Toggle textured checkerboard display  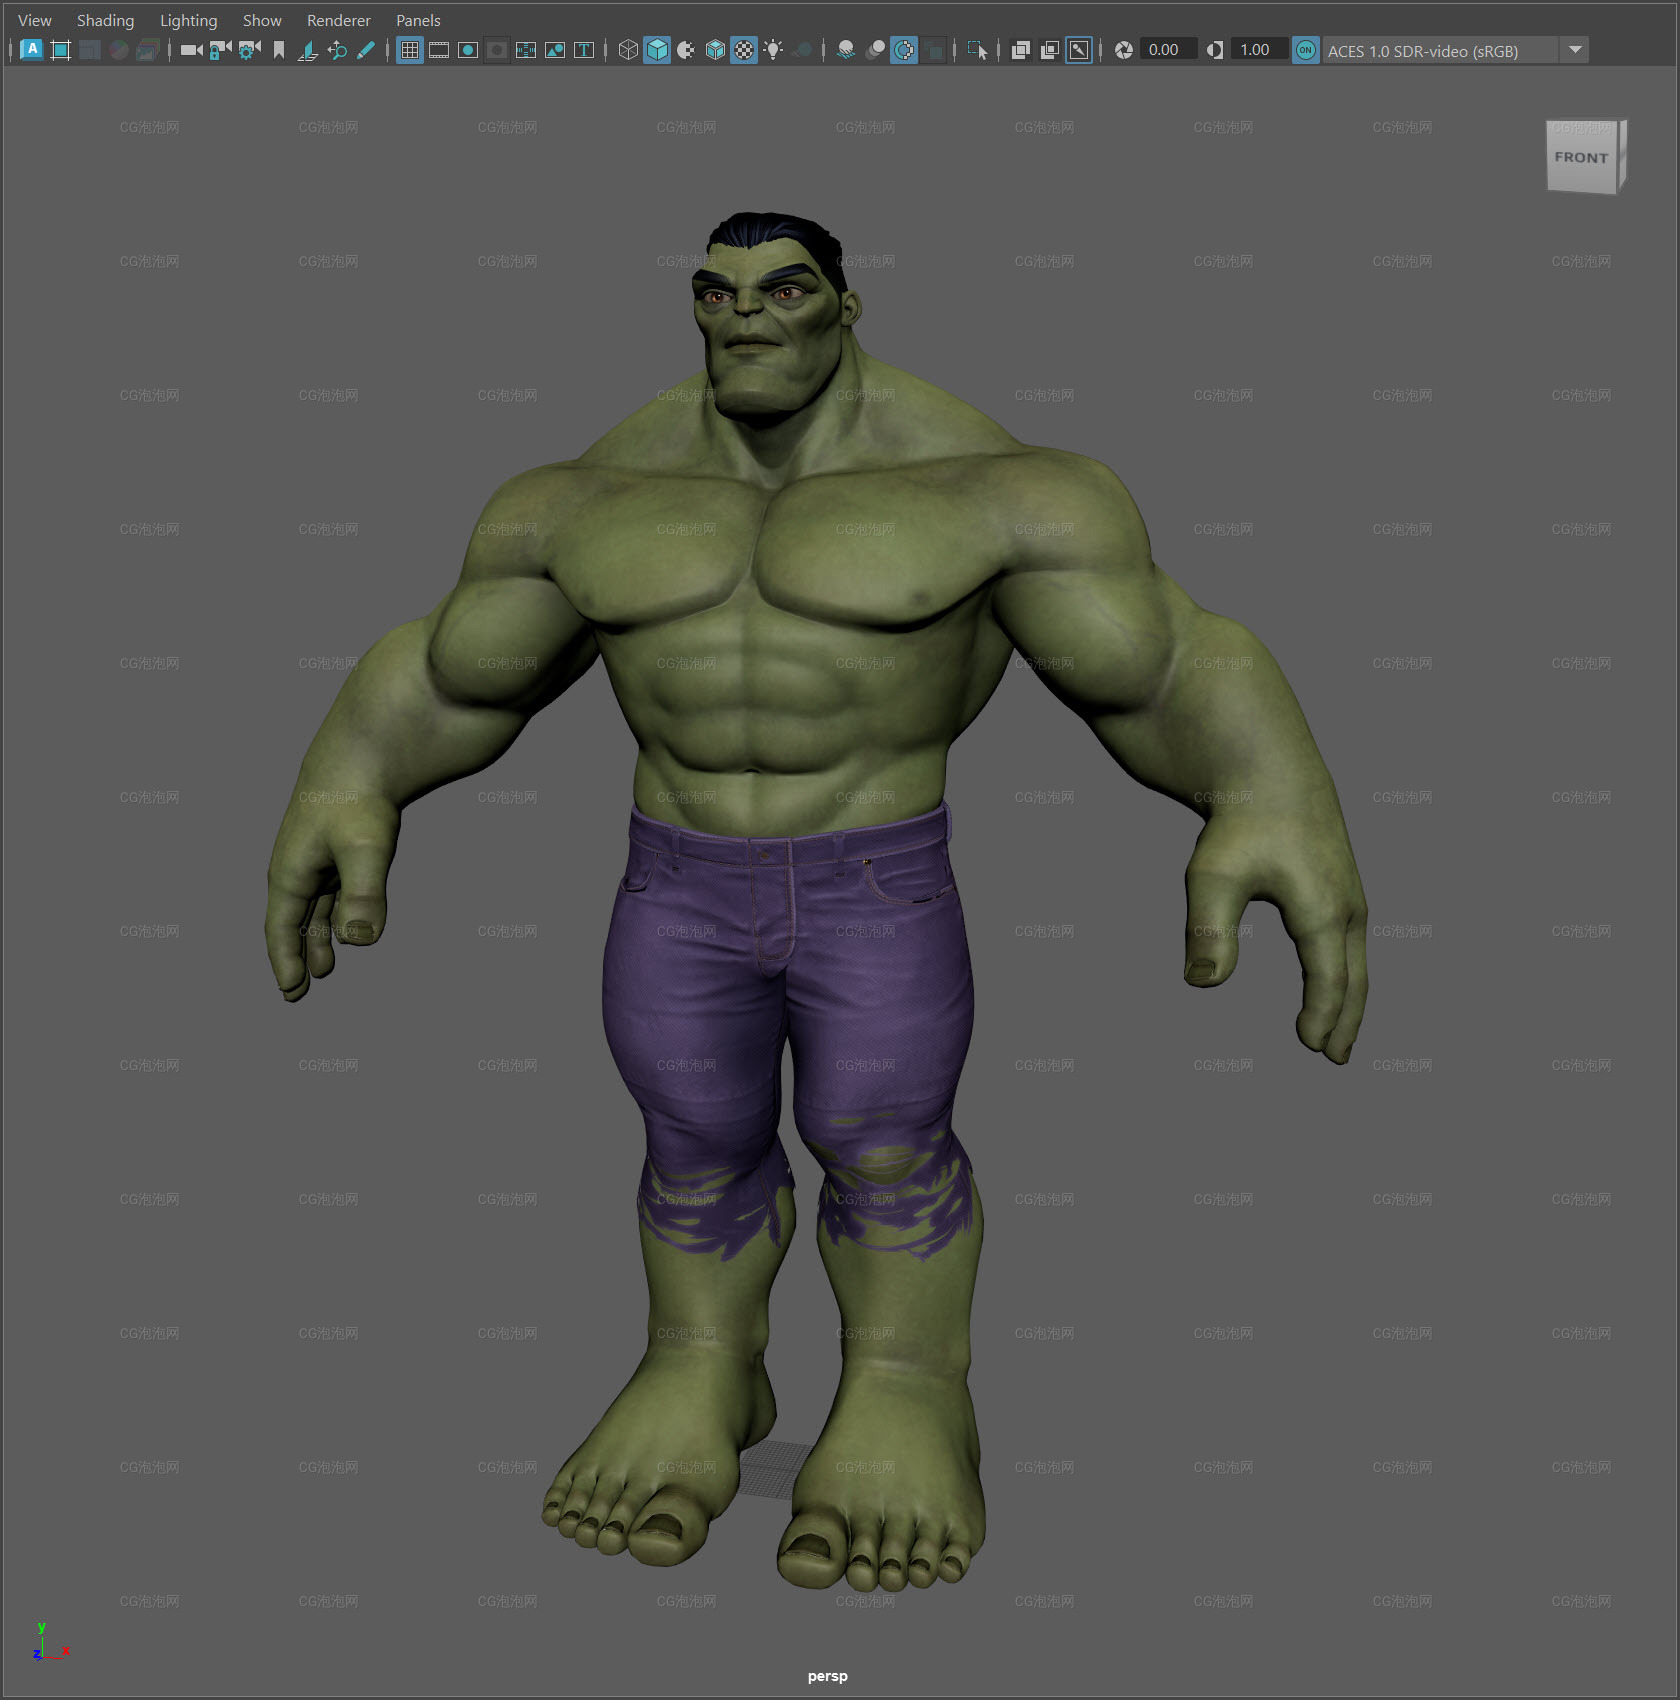coord(744,49)
